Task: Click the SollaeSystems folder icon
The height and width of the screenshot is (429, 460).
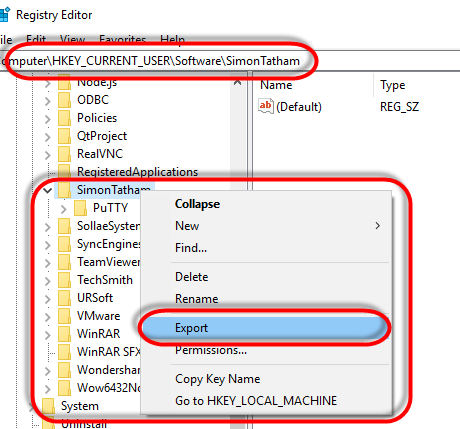Action: pos(64,226)
